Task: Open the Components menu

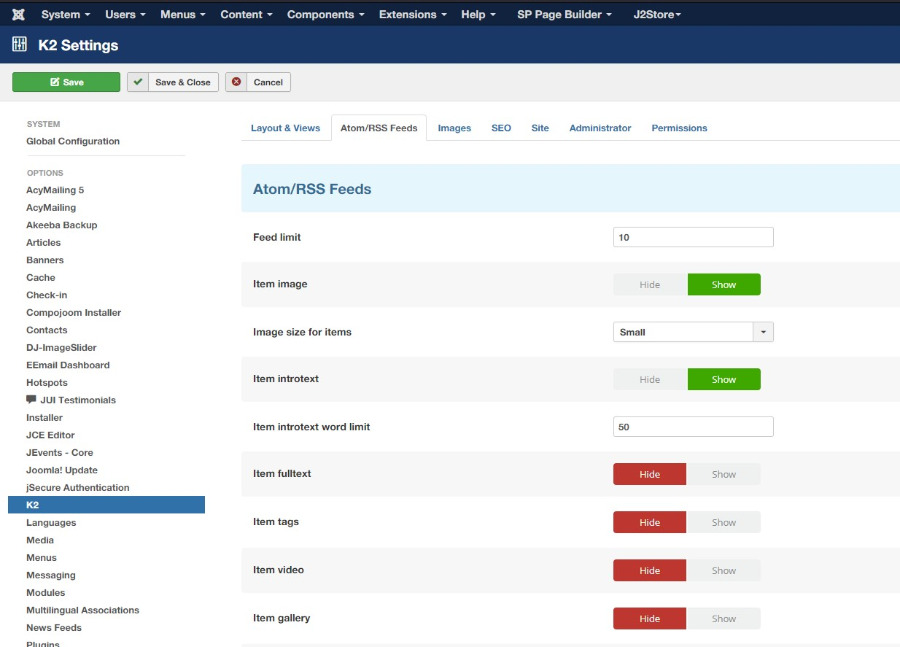Action: (325, 14)
